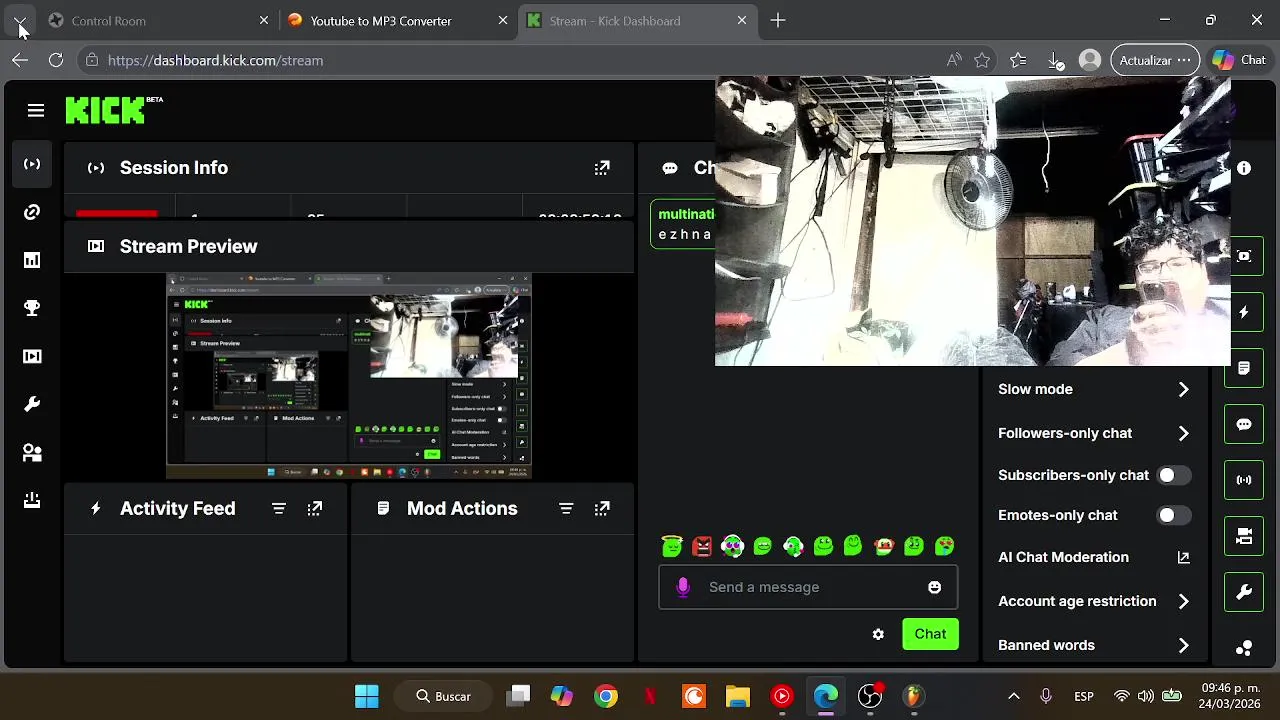
Task: Select the Stream - Kick Dashboard tab
Action: (638, 20)
